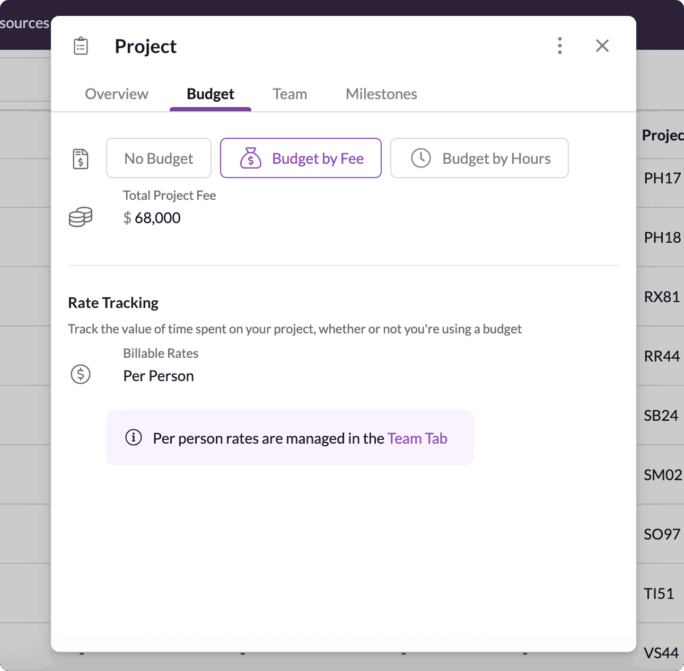Select project PH18 in the background list

click(662, 237)
